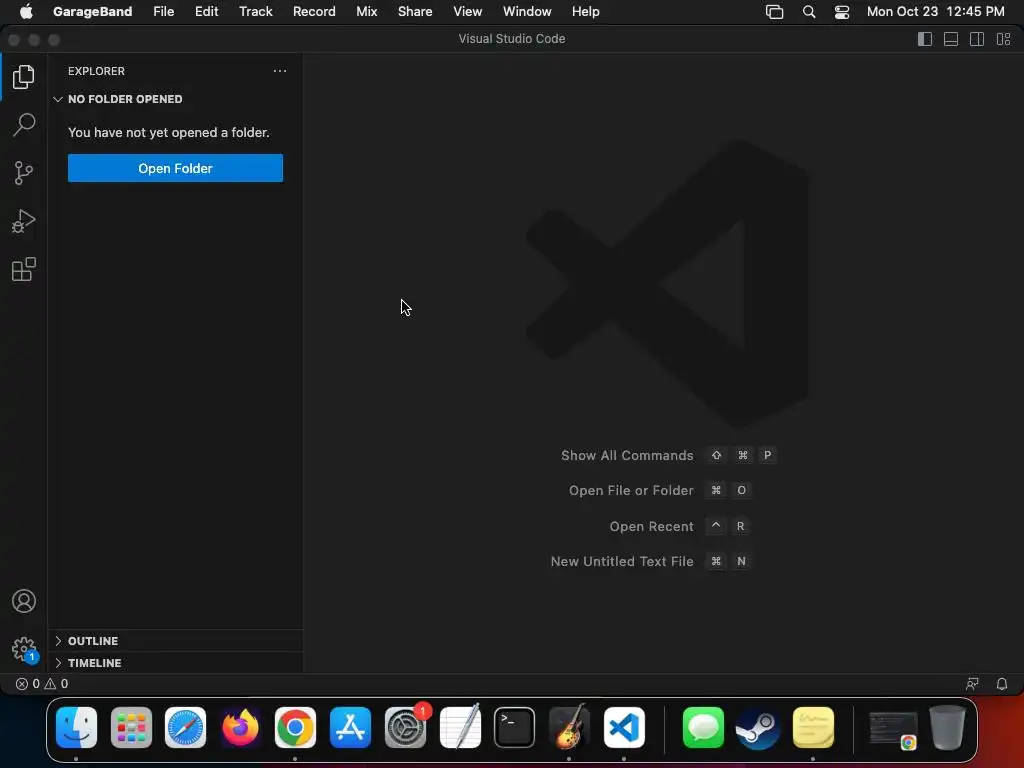Click the New Untitled Text File hint
Image resolution: width=1024 pixels, height=768 pixels.
click(622, 562)
